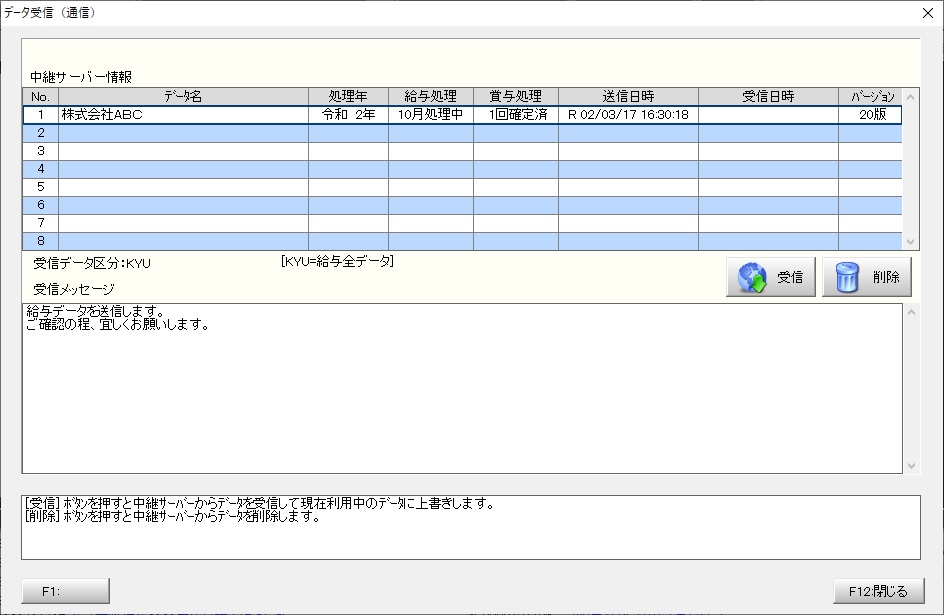Image resolution: width=944 pixels, height=615 pixels.
Task: Click the 賞与処理 column header
Action: pyautogui.click(x=516, y=96)
